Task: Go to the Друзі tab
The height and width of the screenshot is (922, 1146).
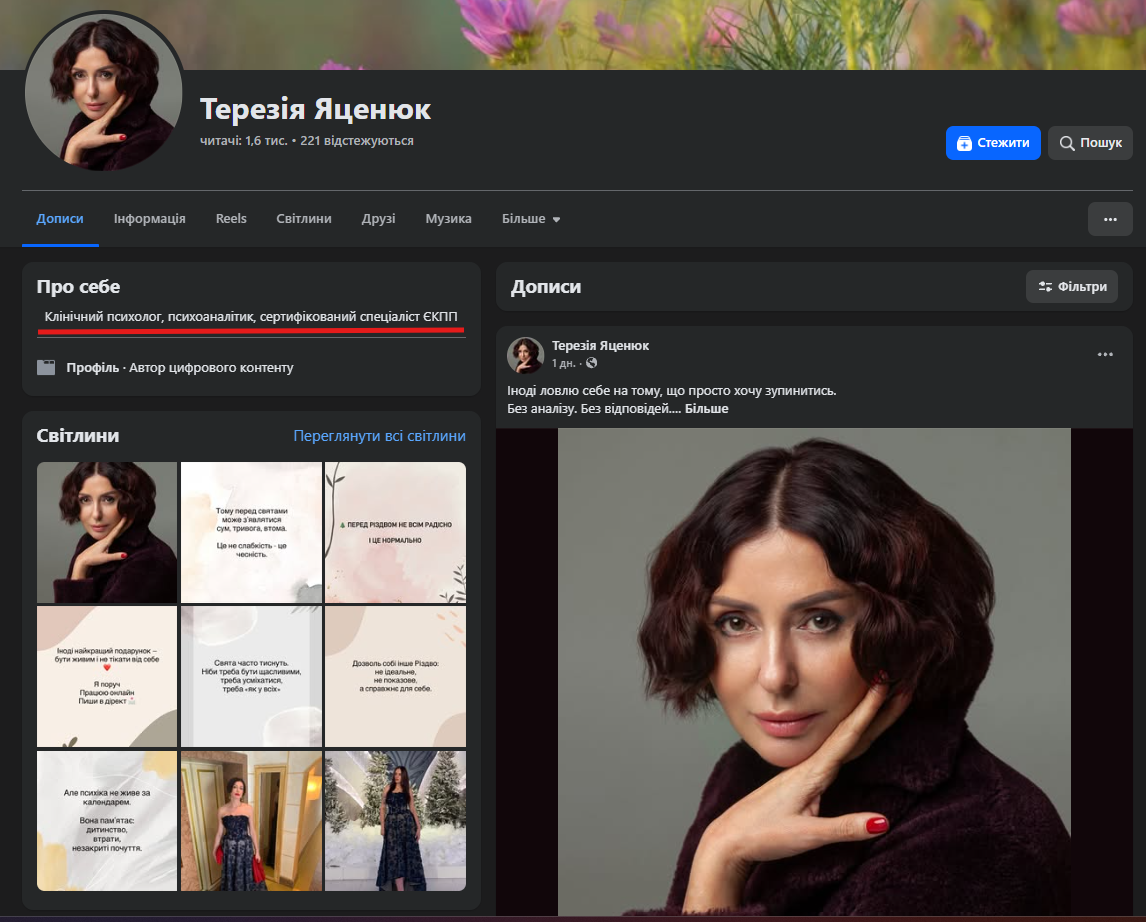Action: (378, 219)
